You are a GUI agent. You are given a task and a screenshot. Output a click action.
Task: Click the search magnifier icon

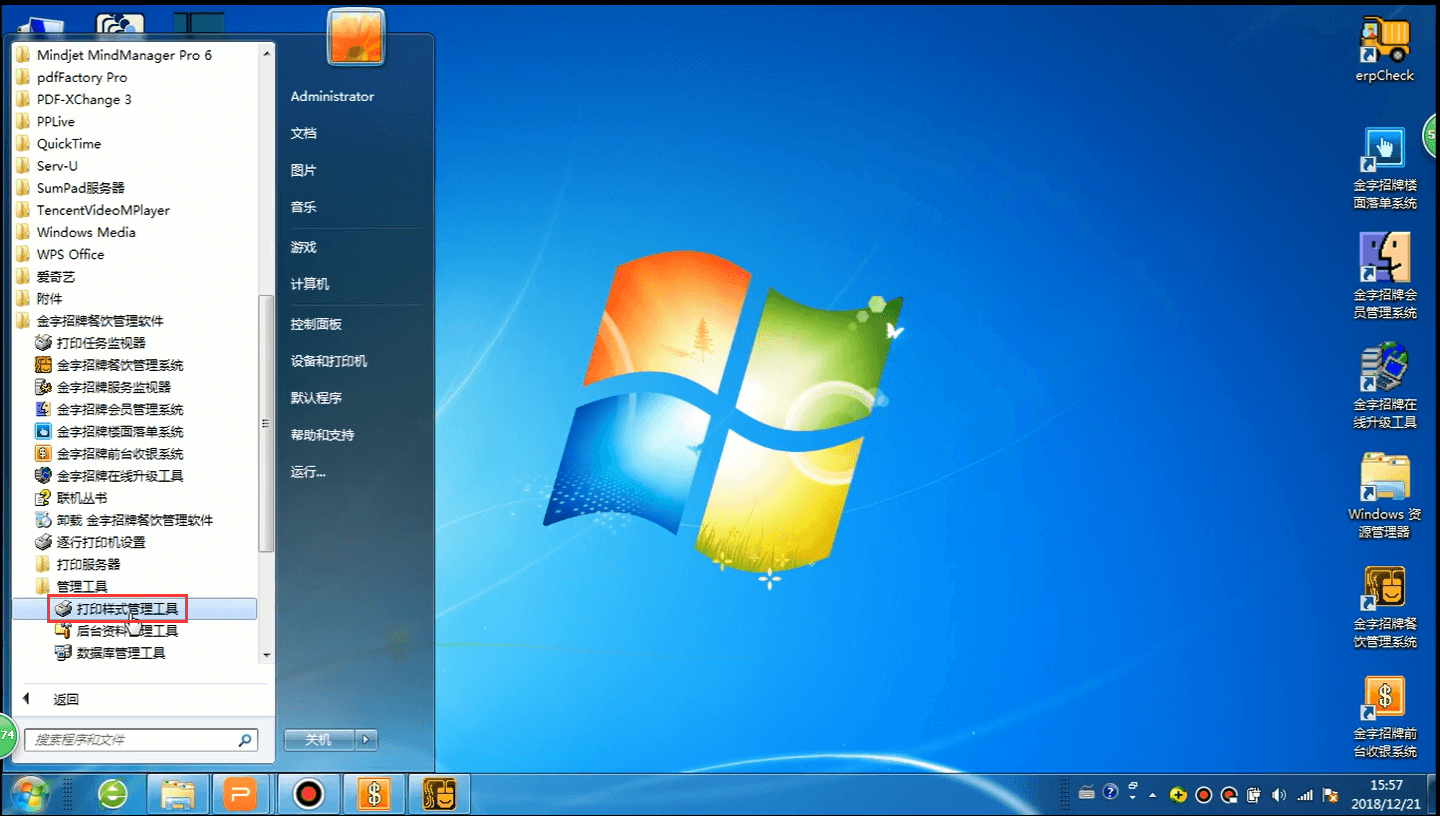[x=244, y=740]
